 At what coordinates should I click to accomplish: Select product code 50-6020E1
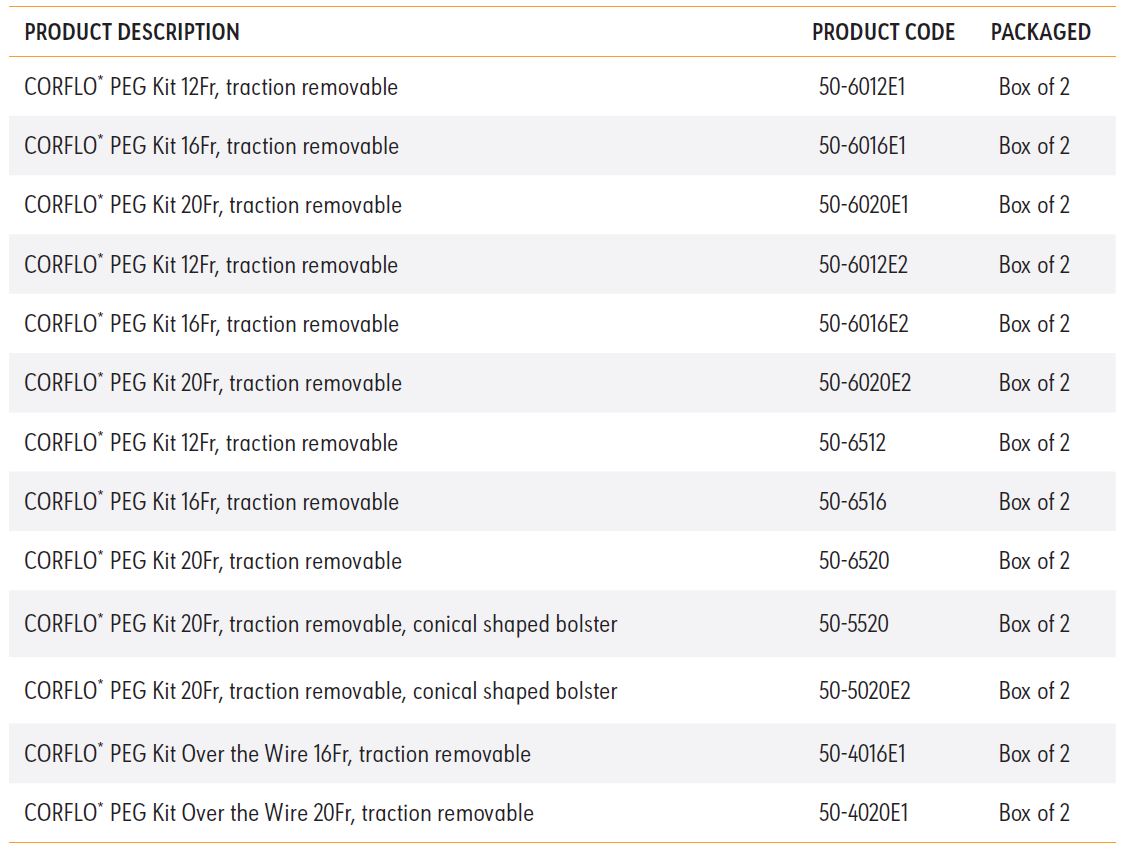[864, 205]
